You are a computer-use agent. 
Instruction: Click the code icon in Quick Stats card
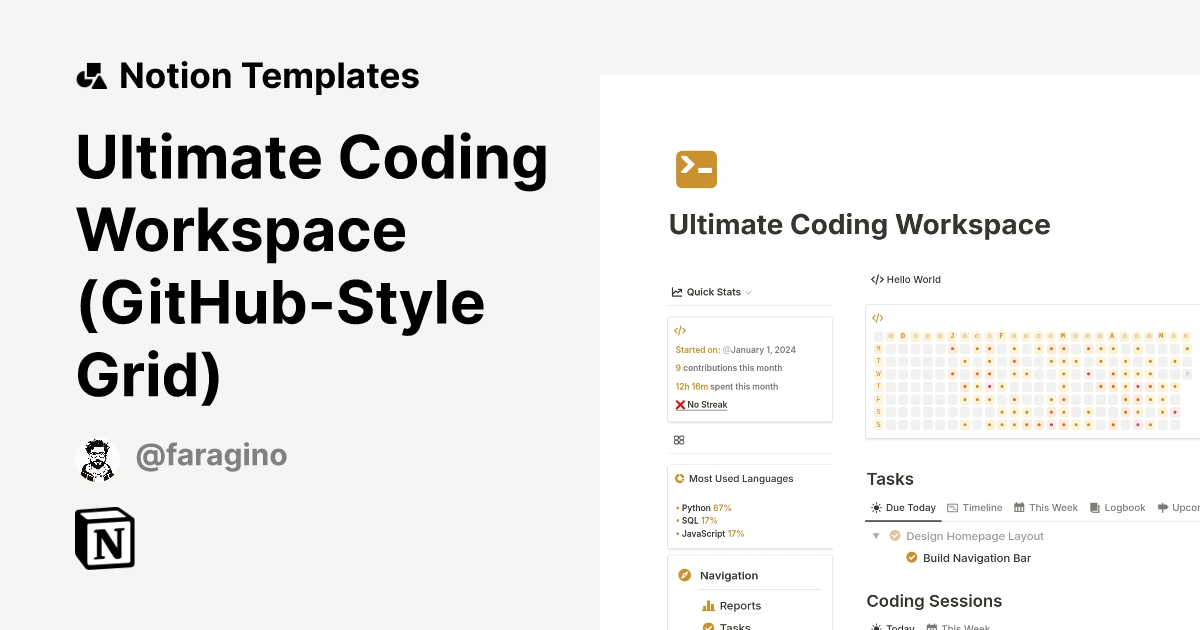pyautogui.click(x=680, y=330)
